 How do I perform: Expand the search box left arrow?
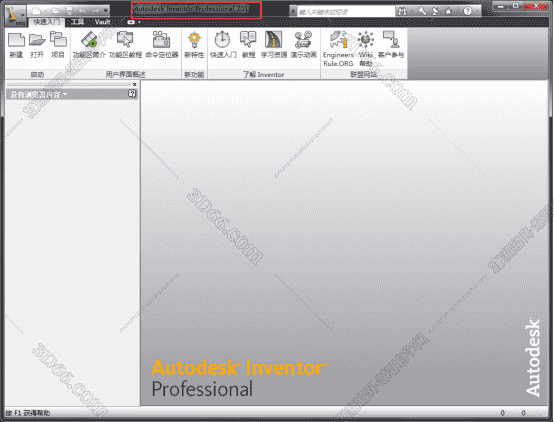(x=293, y=12)
